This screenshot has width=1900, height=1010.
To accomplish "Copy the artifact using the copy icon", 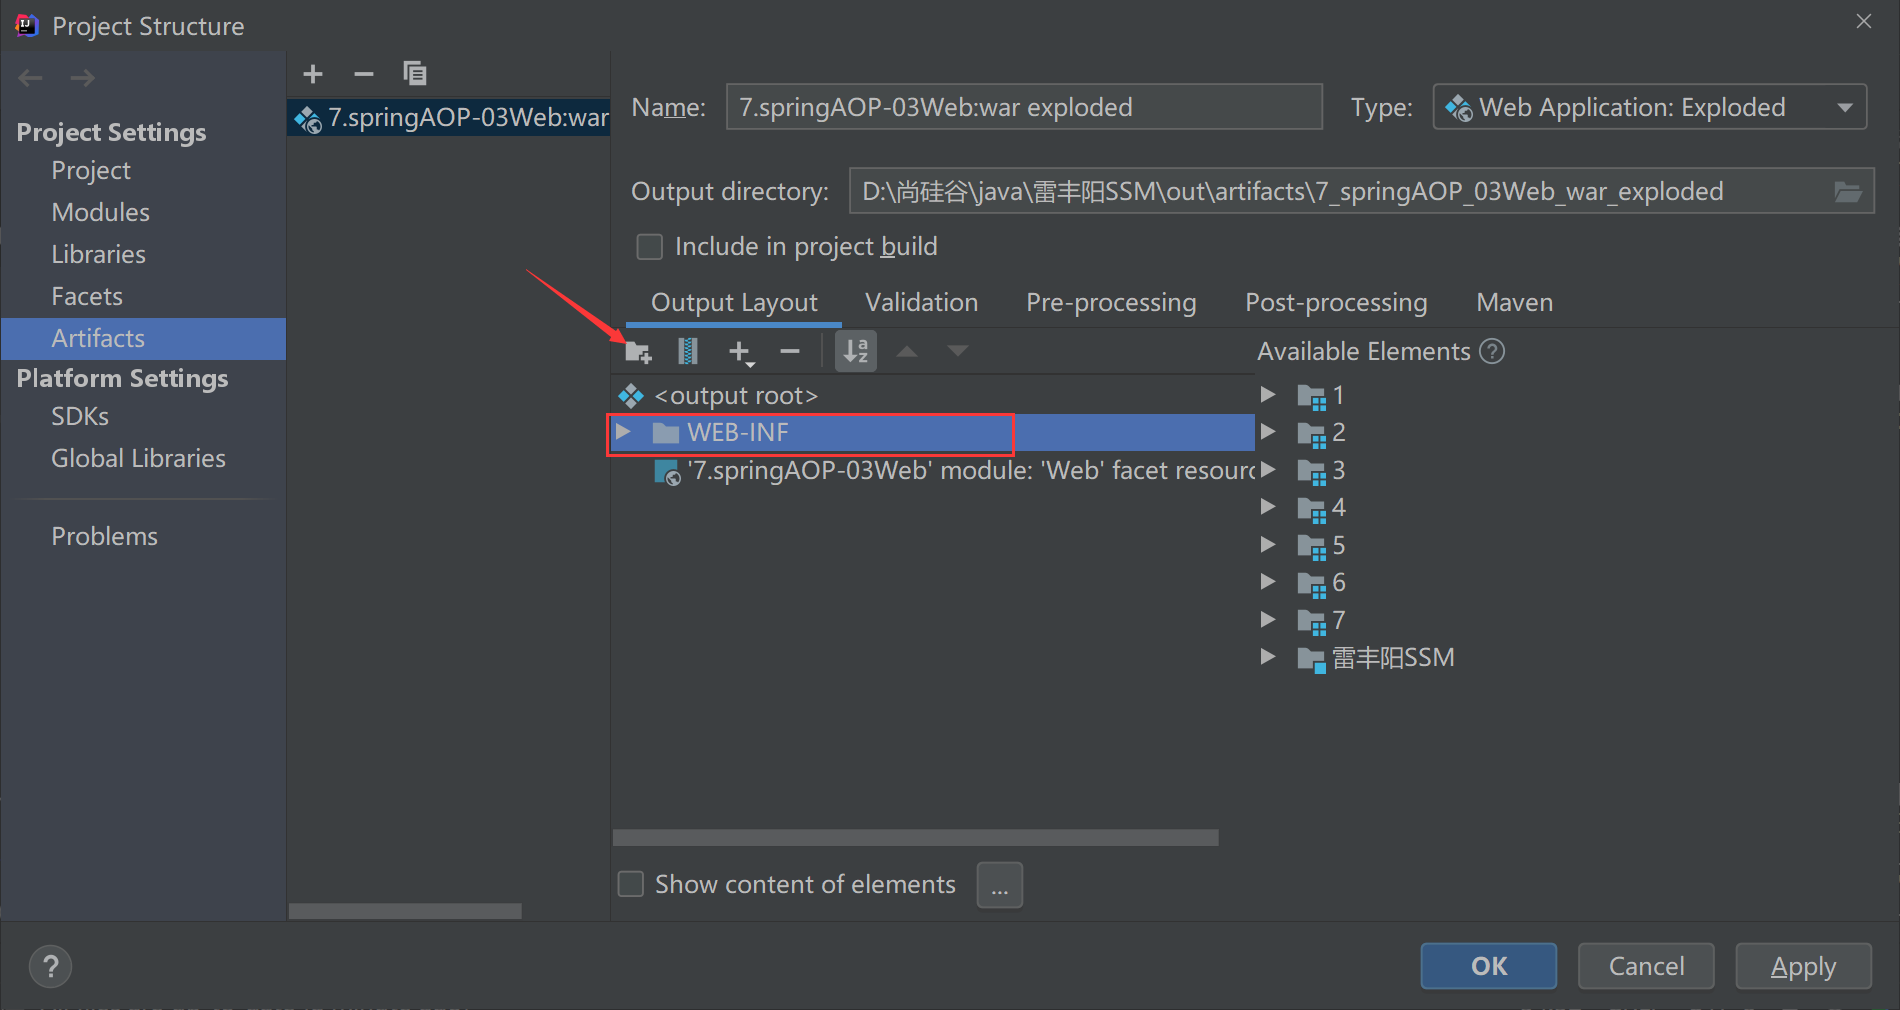I will 415,73.
